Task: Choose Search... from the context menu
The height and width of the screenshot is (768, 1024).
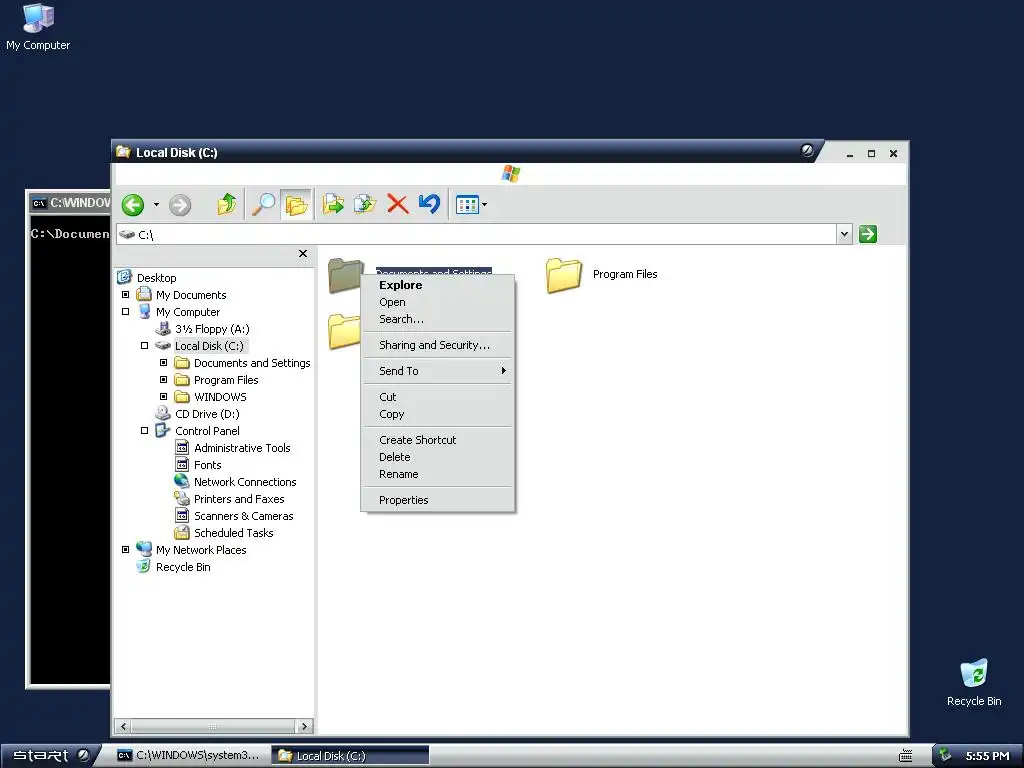Action: 438,319
